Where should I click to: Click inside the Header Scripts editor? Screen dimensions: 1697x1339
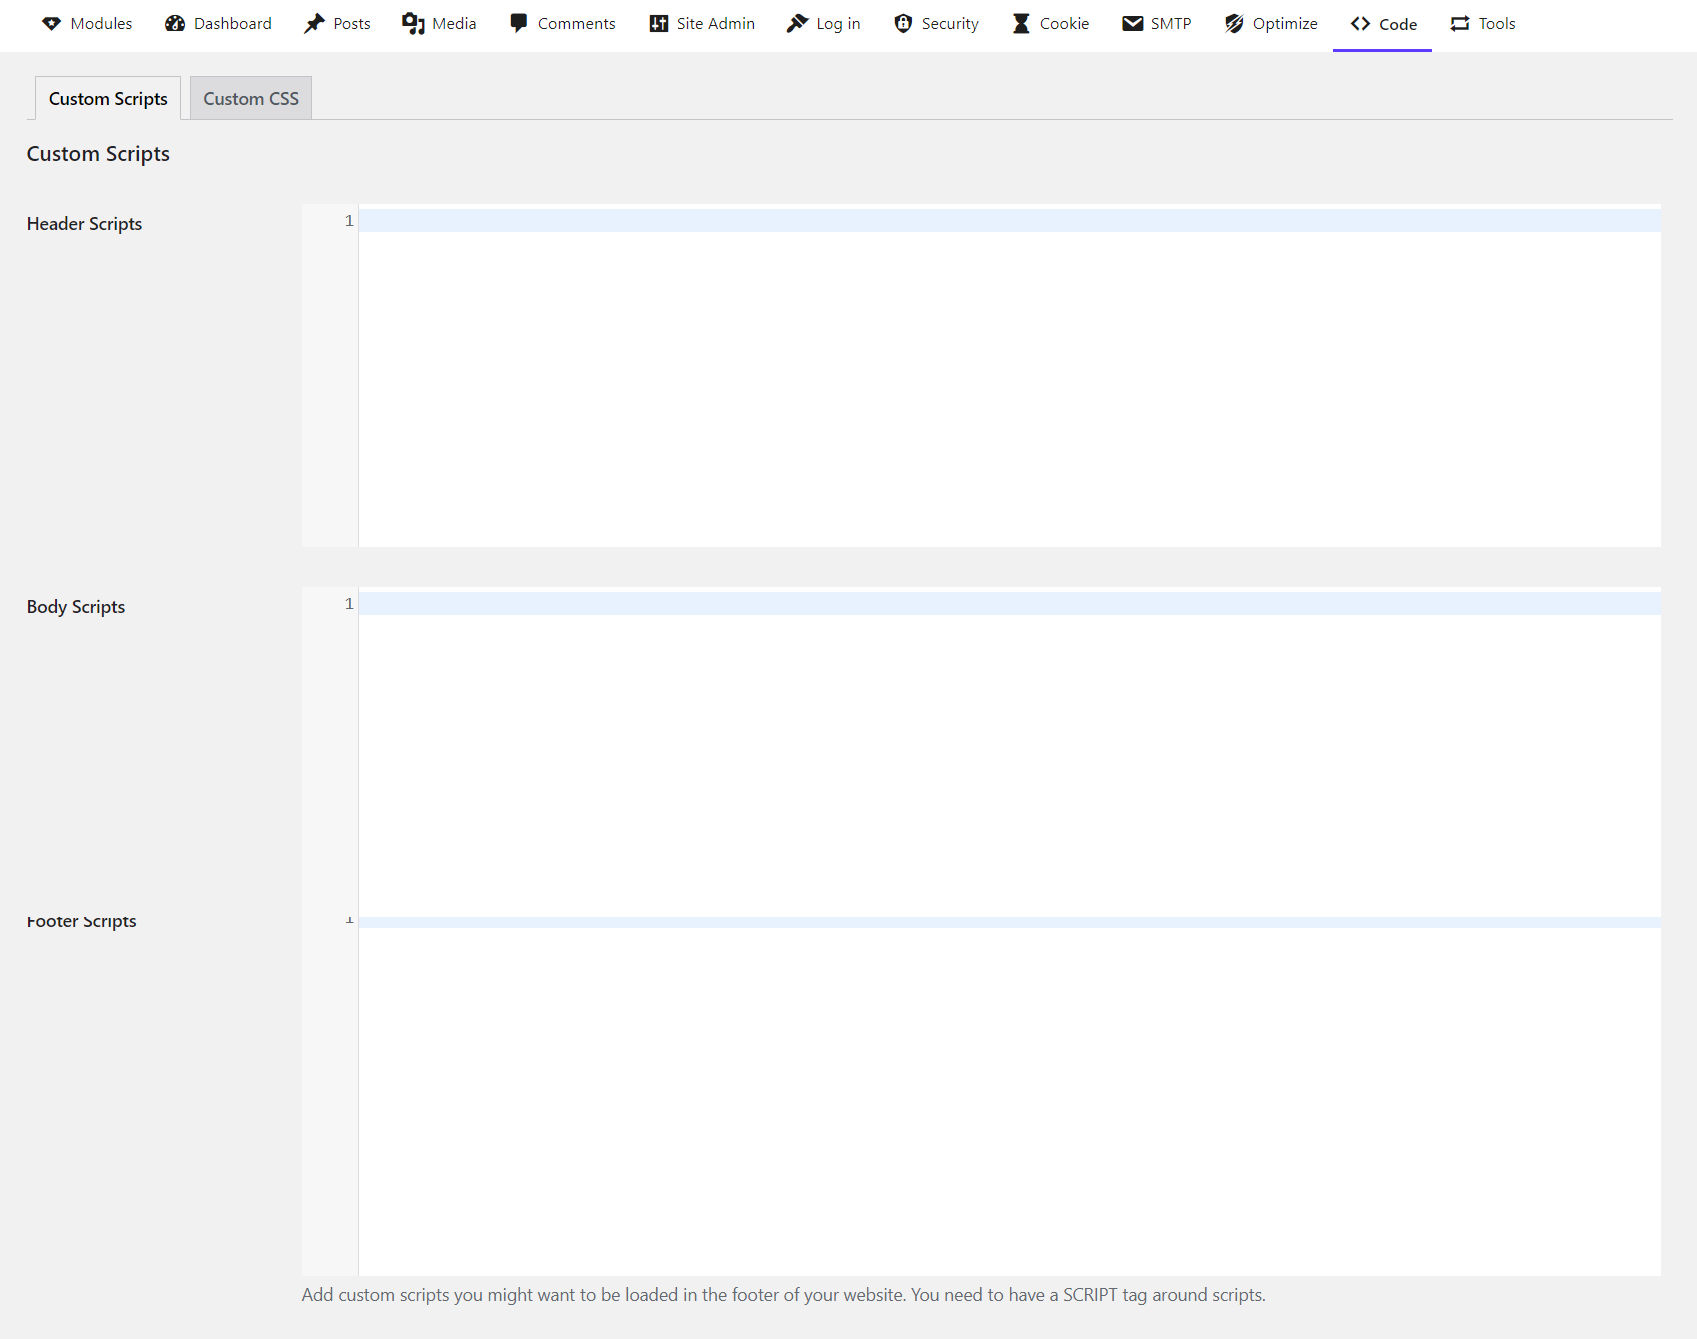click(1008, 380)
